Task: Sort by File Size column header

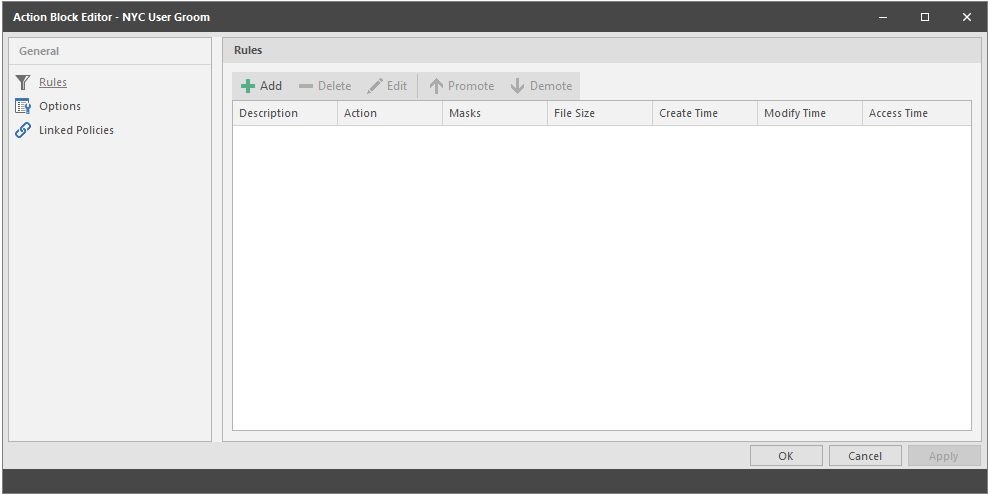Action: [600, 113]
